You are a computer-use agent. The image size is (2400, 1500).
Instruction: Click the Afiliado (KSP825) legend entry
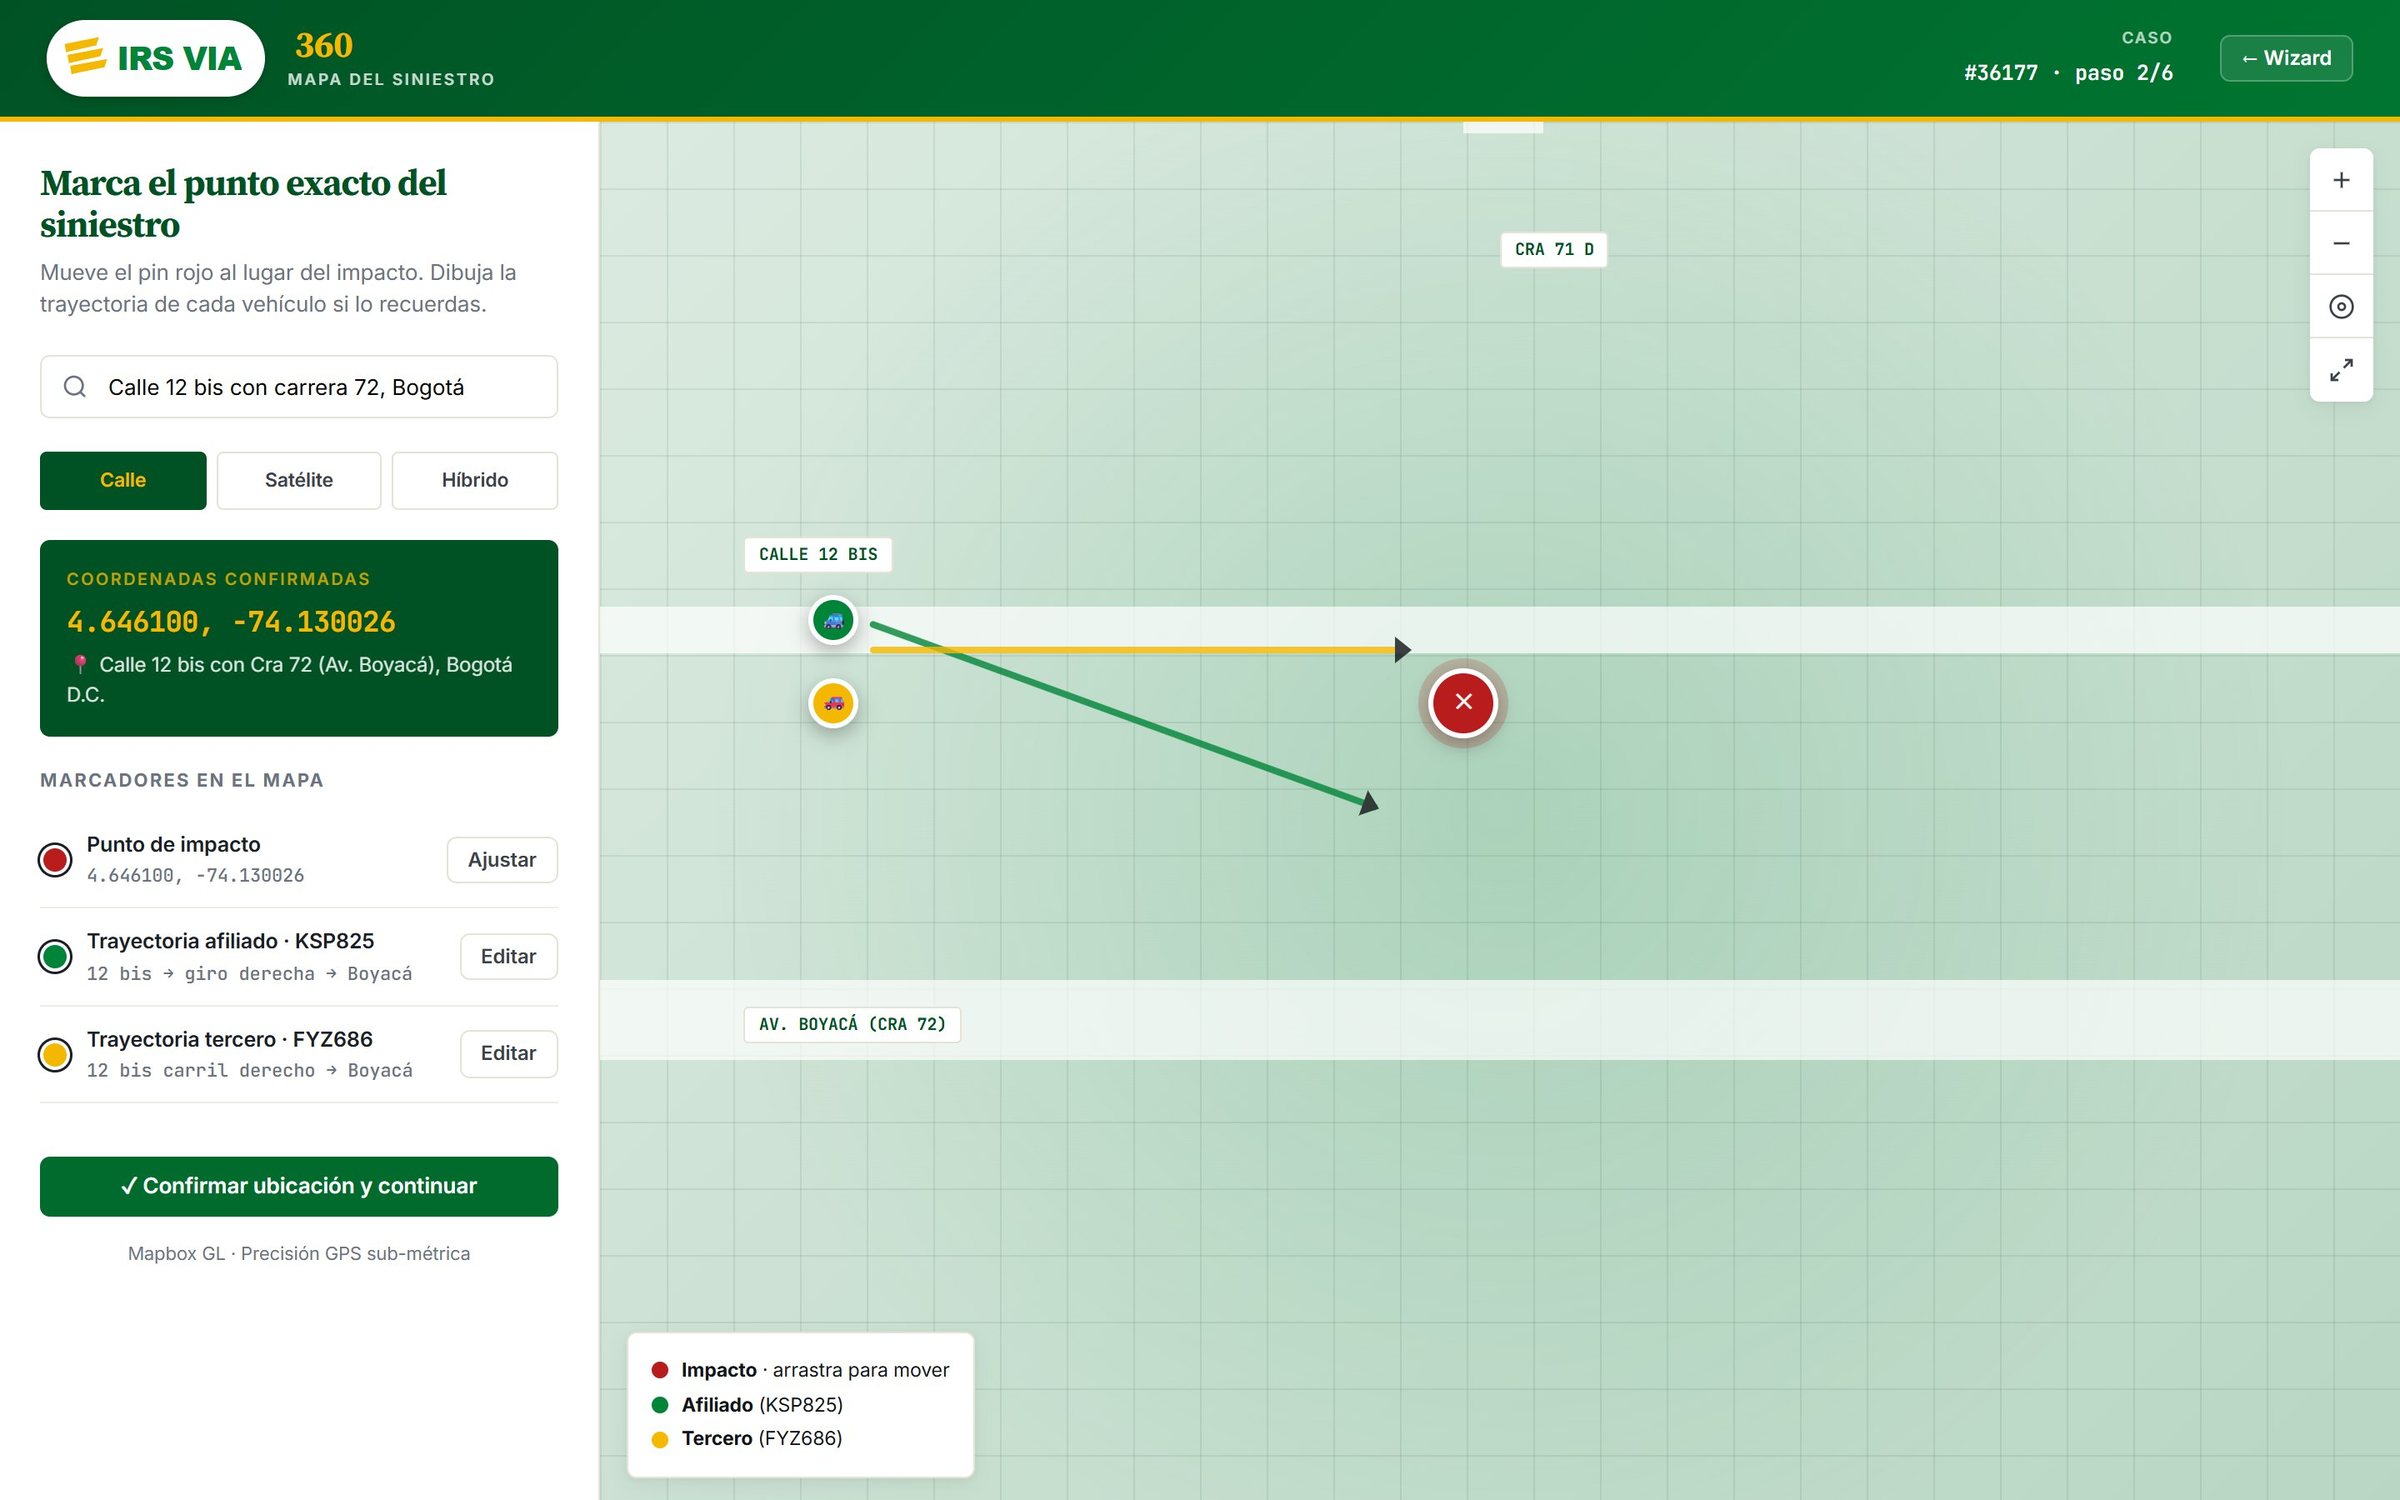[x=747, y=1405]
